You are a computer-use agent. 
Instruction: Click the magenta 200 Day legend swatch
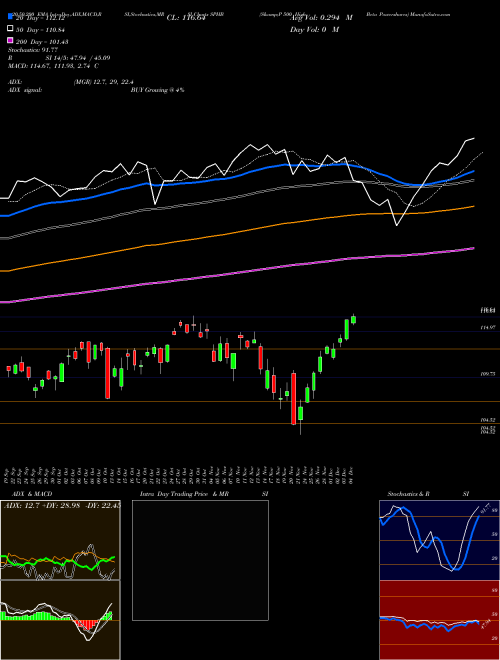[10, 41]
